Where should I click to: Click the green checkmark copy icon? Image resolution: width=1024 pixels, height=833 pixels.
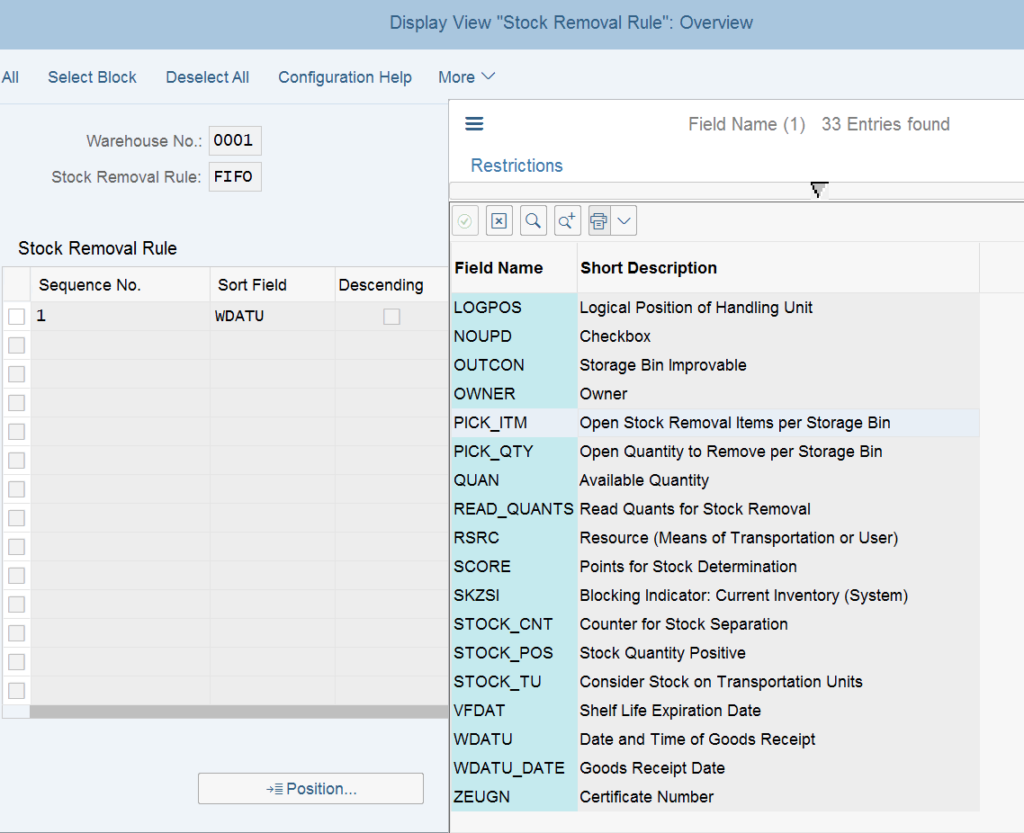coord(465,221)
